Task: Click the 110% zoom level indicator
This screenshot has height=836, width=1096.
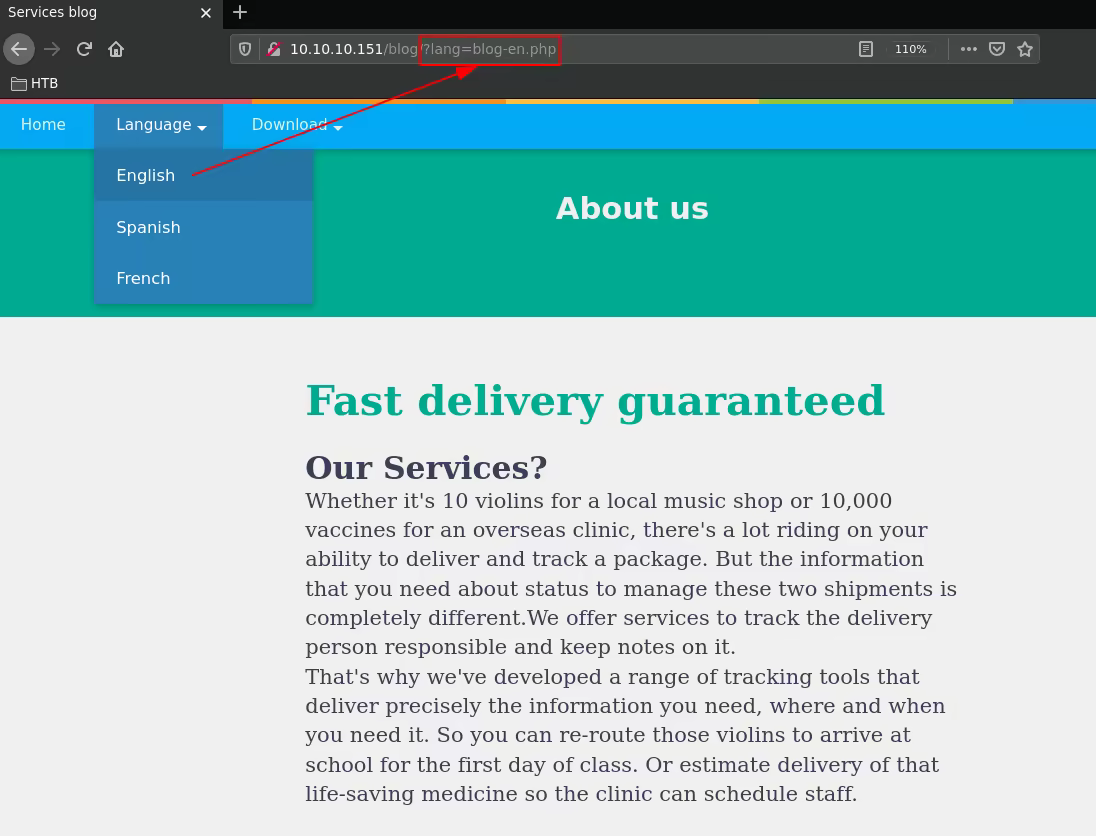Action: 910,49
